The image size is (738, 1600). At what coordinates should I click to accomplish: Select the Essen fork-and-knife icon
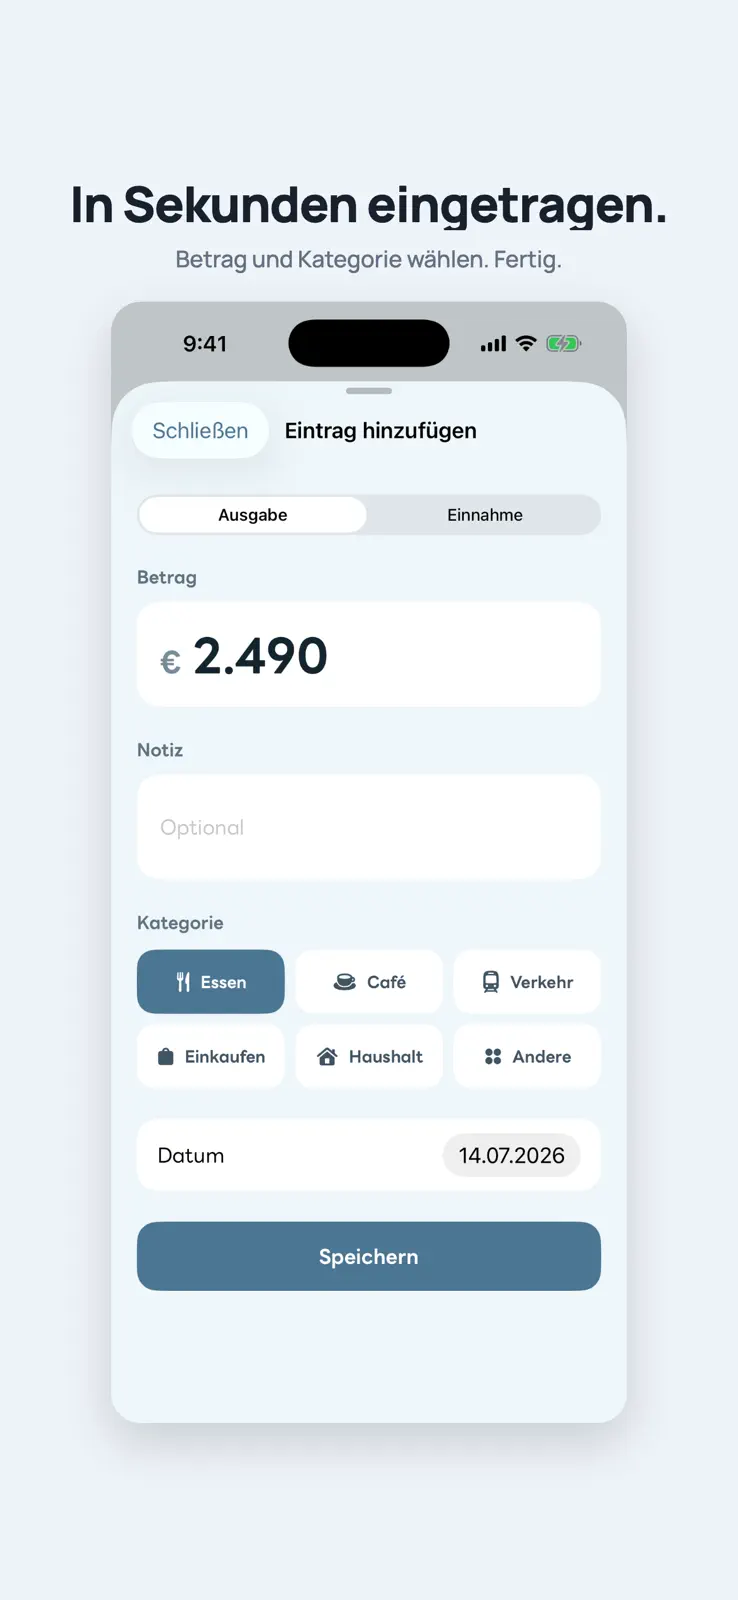tap(183, 982)
